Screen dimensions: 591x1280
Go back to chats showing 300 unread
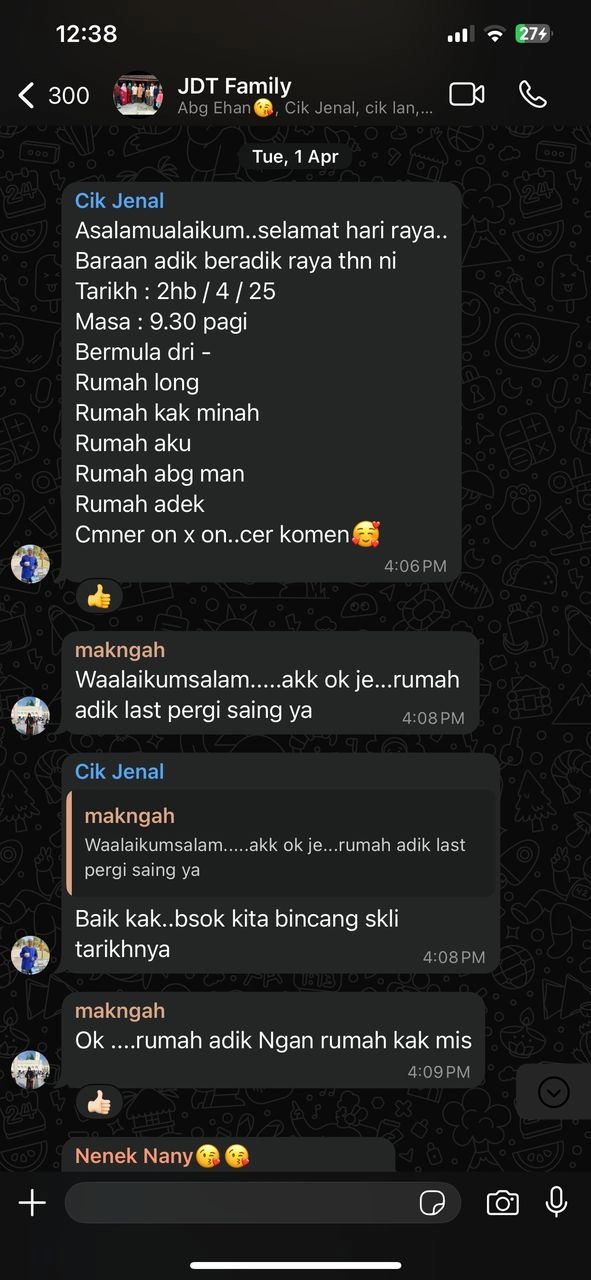(x=54, y=95)
